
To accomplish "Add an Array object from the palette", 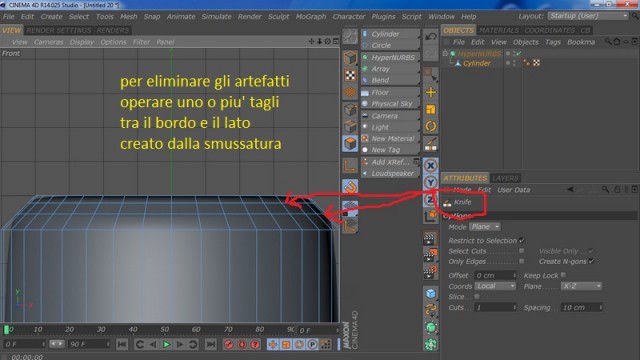I will click(390, 69).
